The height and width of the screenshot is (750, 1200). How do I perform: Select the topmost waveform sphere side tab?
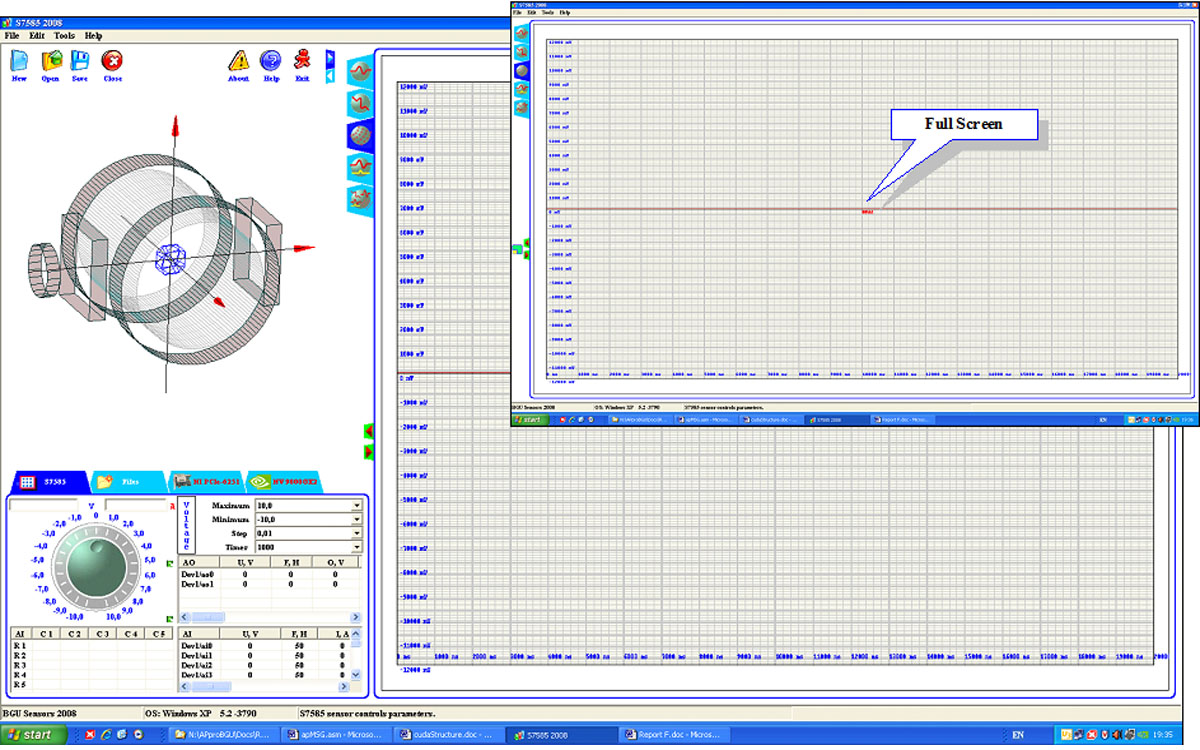pos(361,71)
